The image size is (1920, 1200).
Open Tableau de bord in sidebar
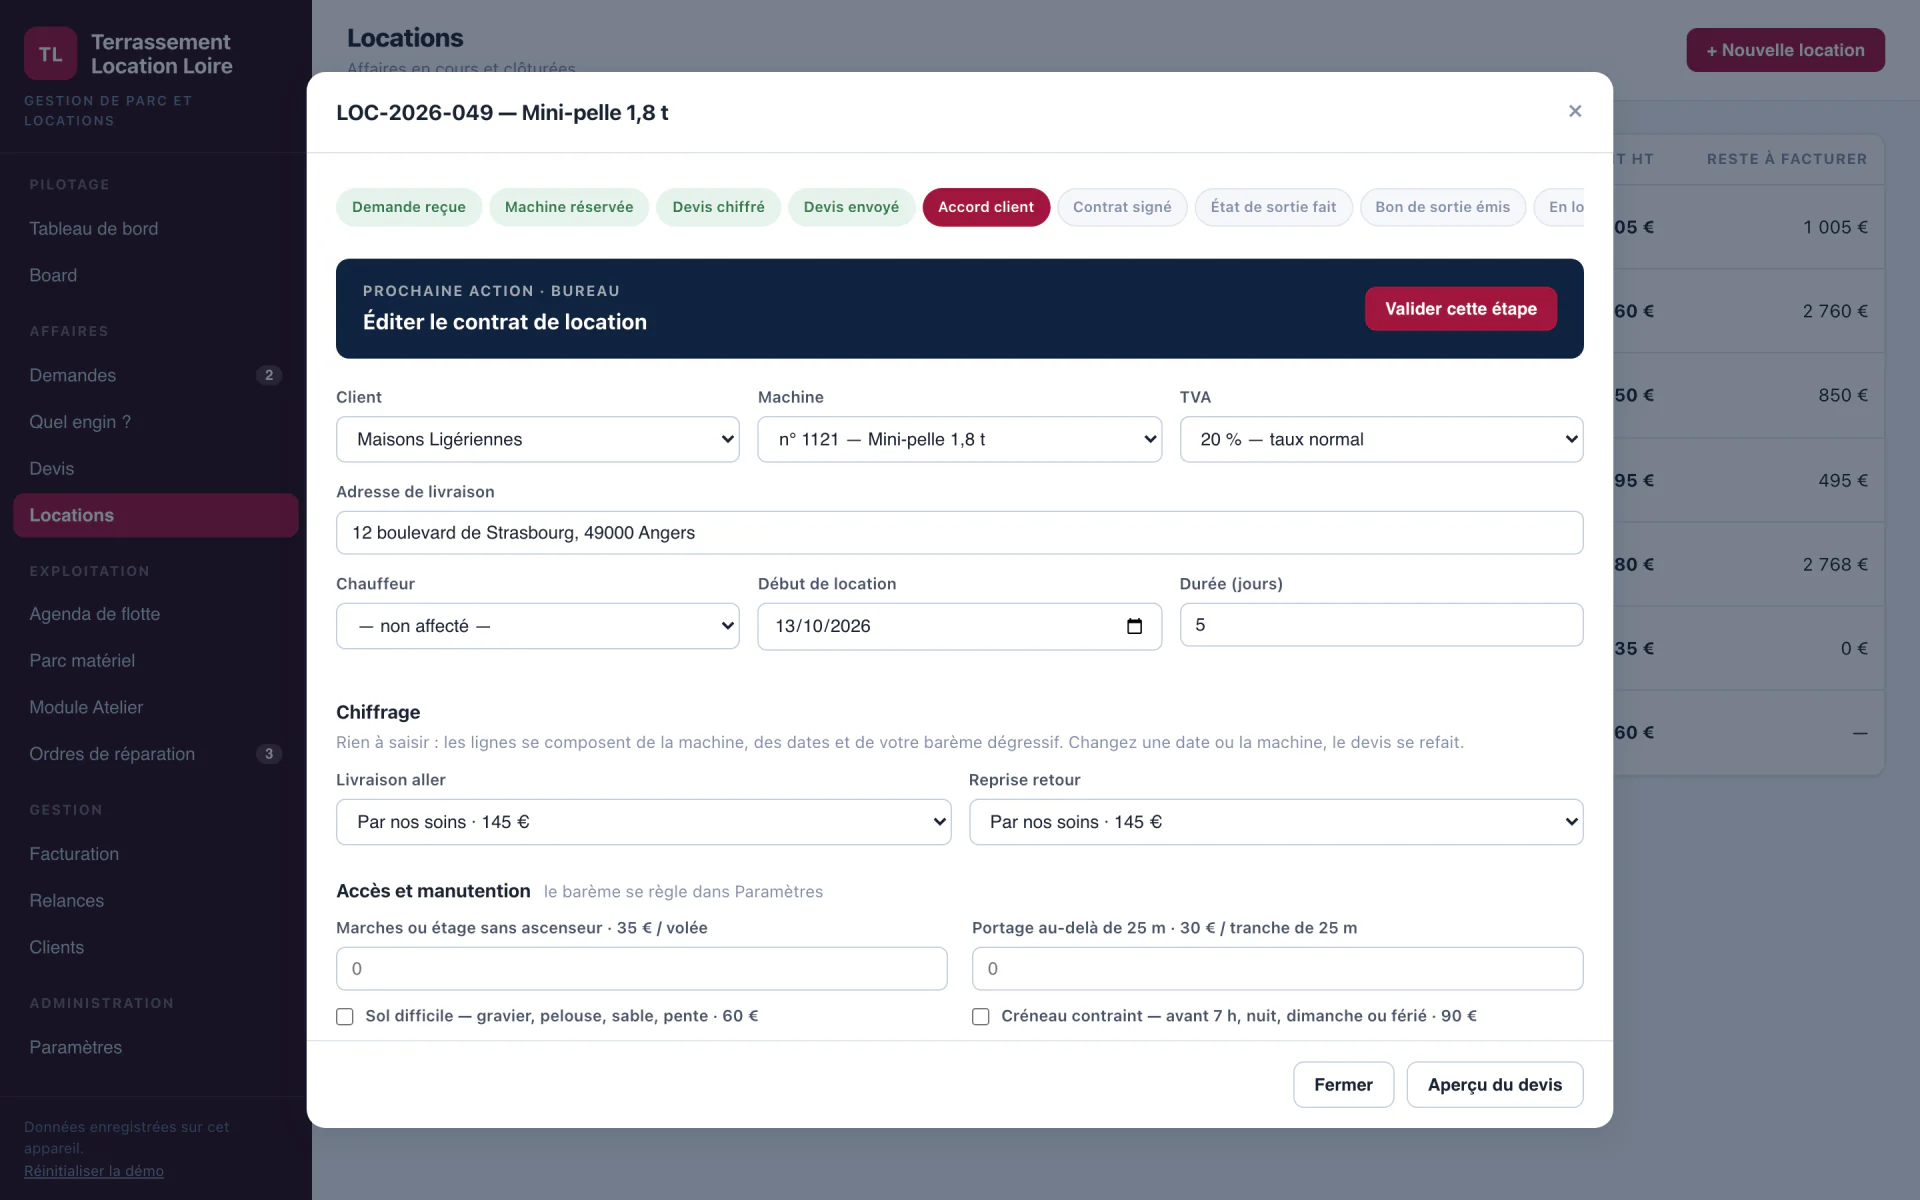coord(156,229)
